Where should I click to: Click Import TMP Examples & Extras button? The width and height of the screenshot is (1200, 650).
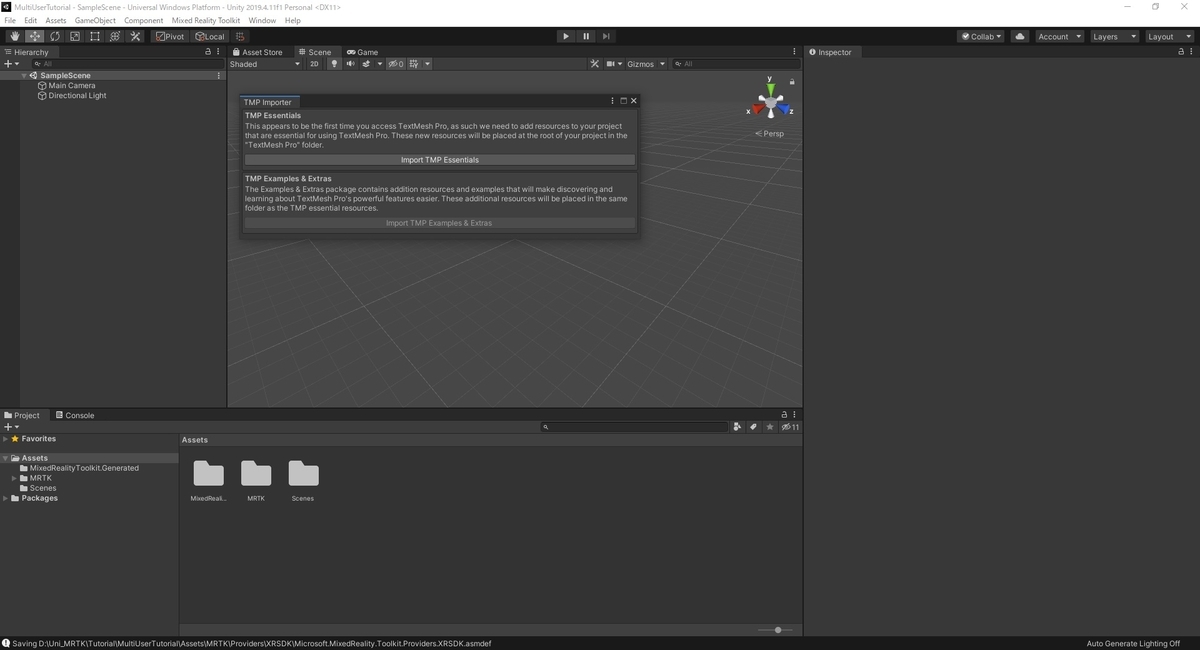pos(440,223)
